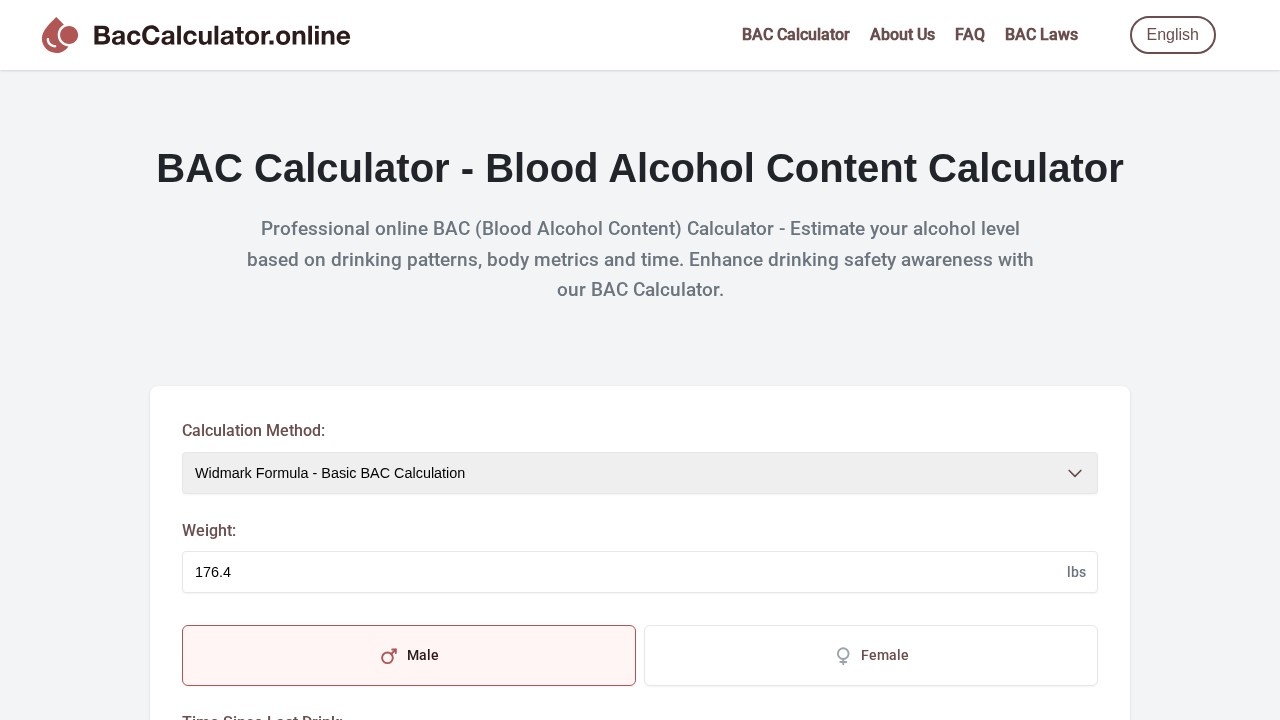Viewport: 1280px width, 720px height.
Task: Navigate to the BAC Laws page
Action: 1041,35
